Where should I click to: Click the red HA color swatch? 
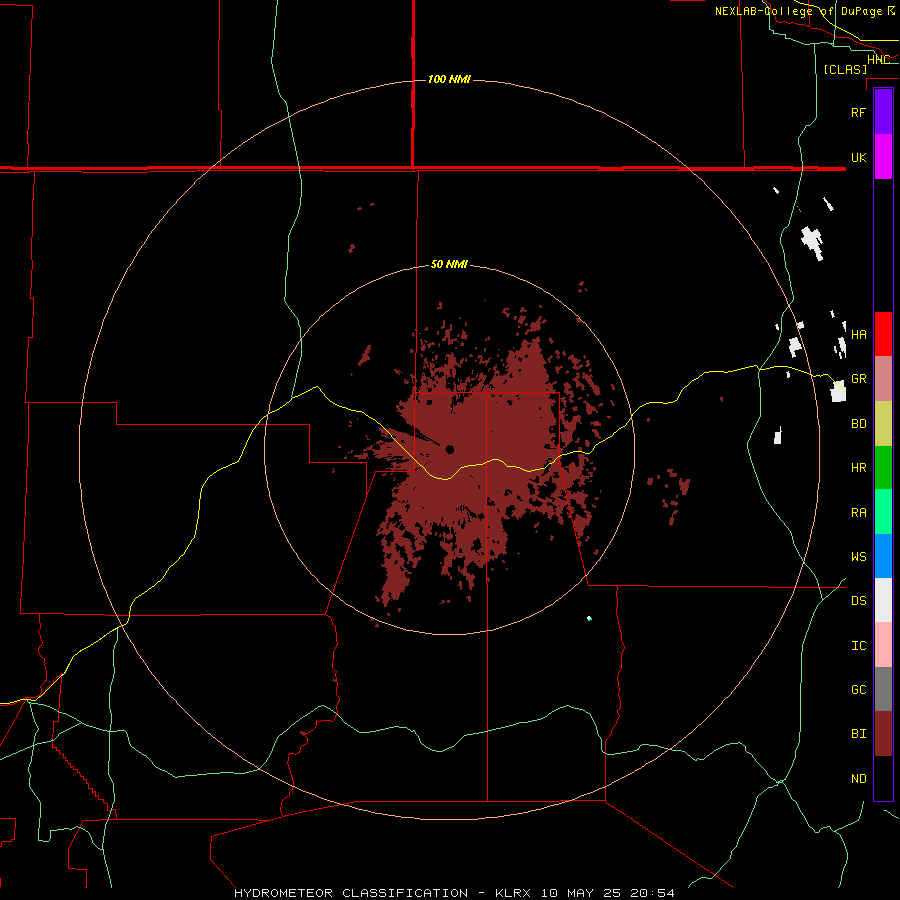click(883, 334)
